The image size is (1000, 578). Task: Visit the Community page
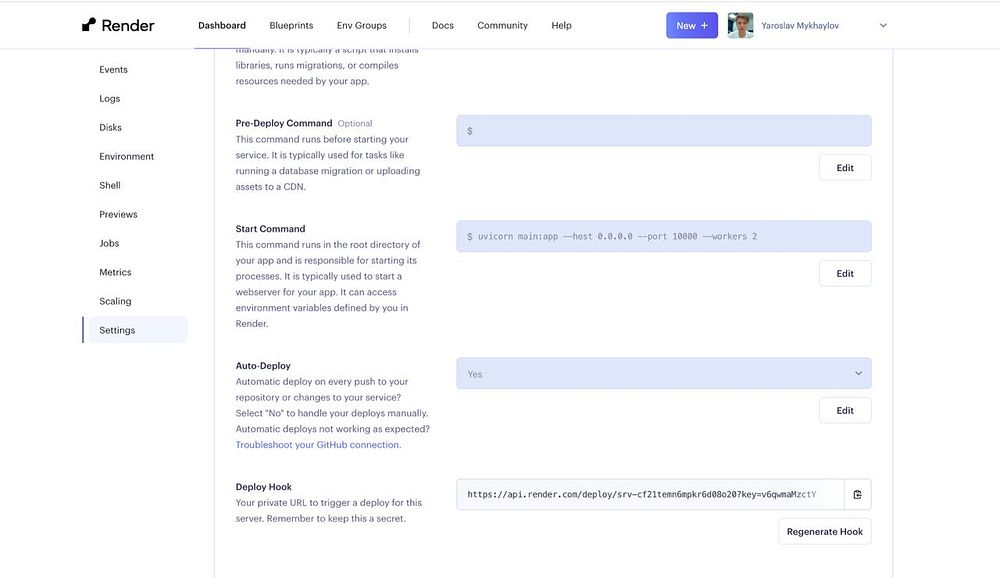(502, 25)
